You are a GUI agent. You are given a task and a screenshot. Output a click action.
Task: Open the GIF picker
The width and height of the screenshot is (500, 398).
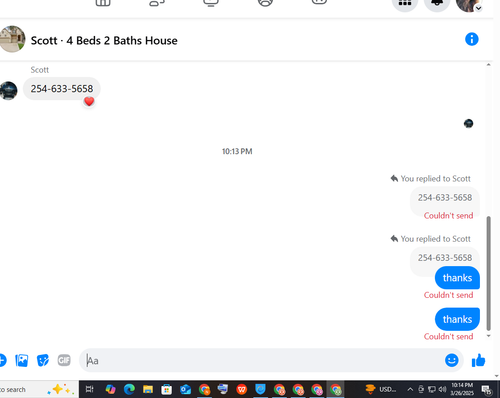(x=64, y=360)
